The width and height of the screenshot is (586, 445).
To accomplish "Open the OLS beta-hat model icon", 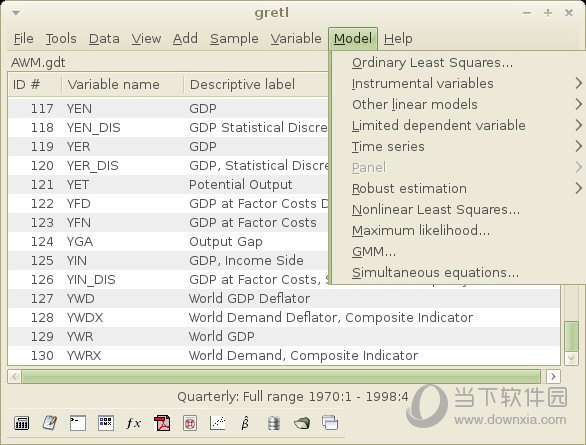I will coord(246,423).
